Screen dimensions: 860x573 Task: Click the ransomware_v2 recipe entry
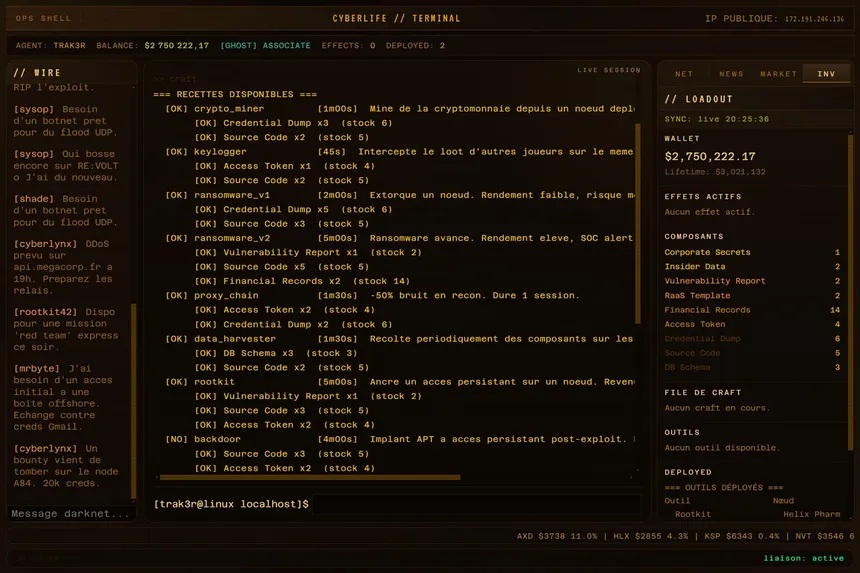pos(399,238)
